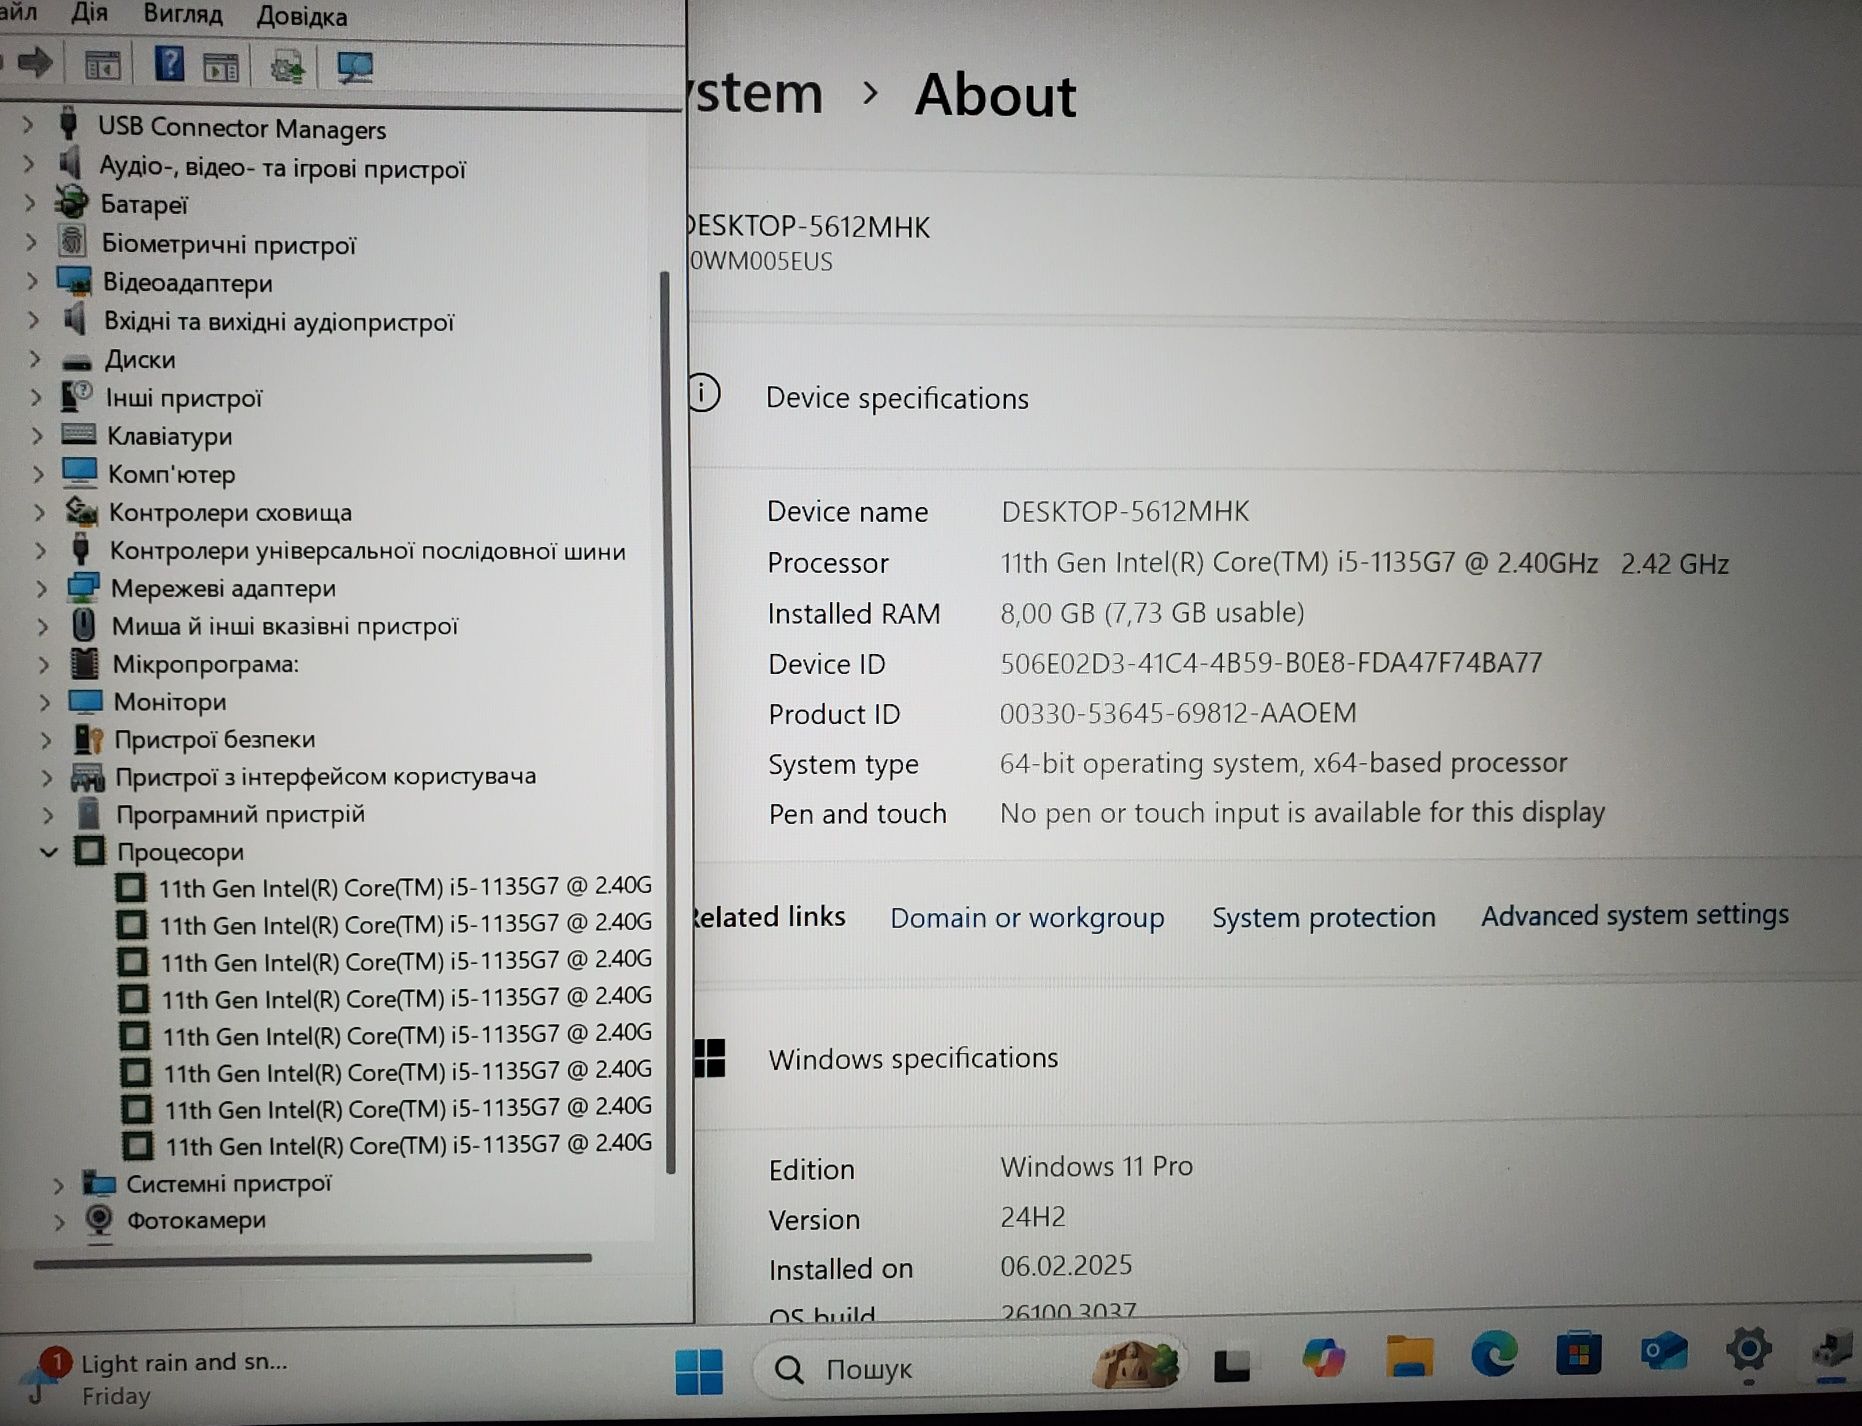The image size is (1862, 1426).
Task: Open the Вигляд menu
Action: 183,14
